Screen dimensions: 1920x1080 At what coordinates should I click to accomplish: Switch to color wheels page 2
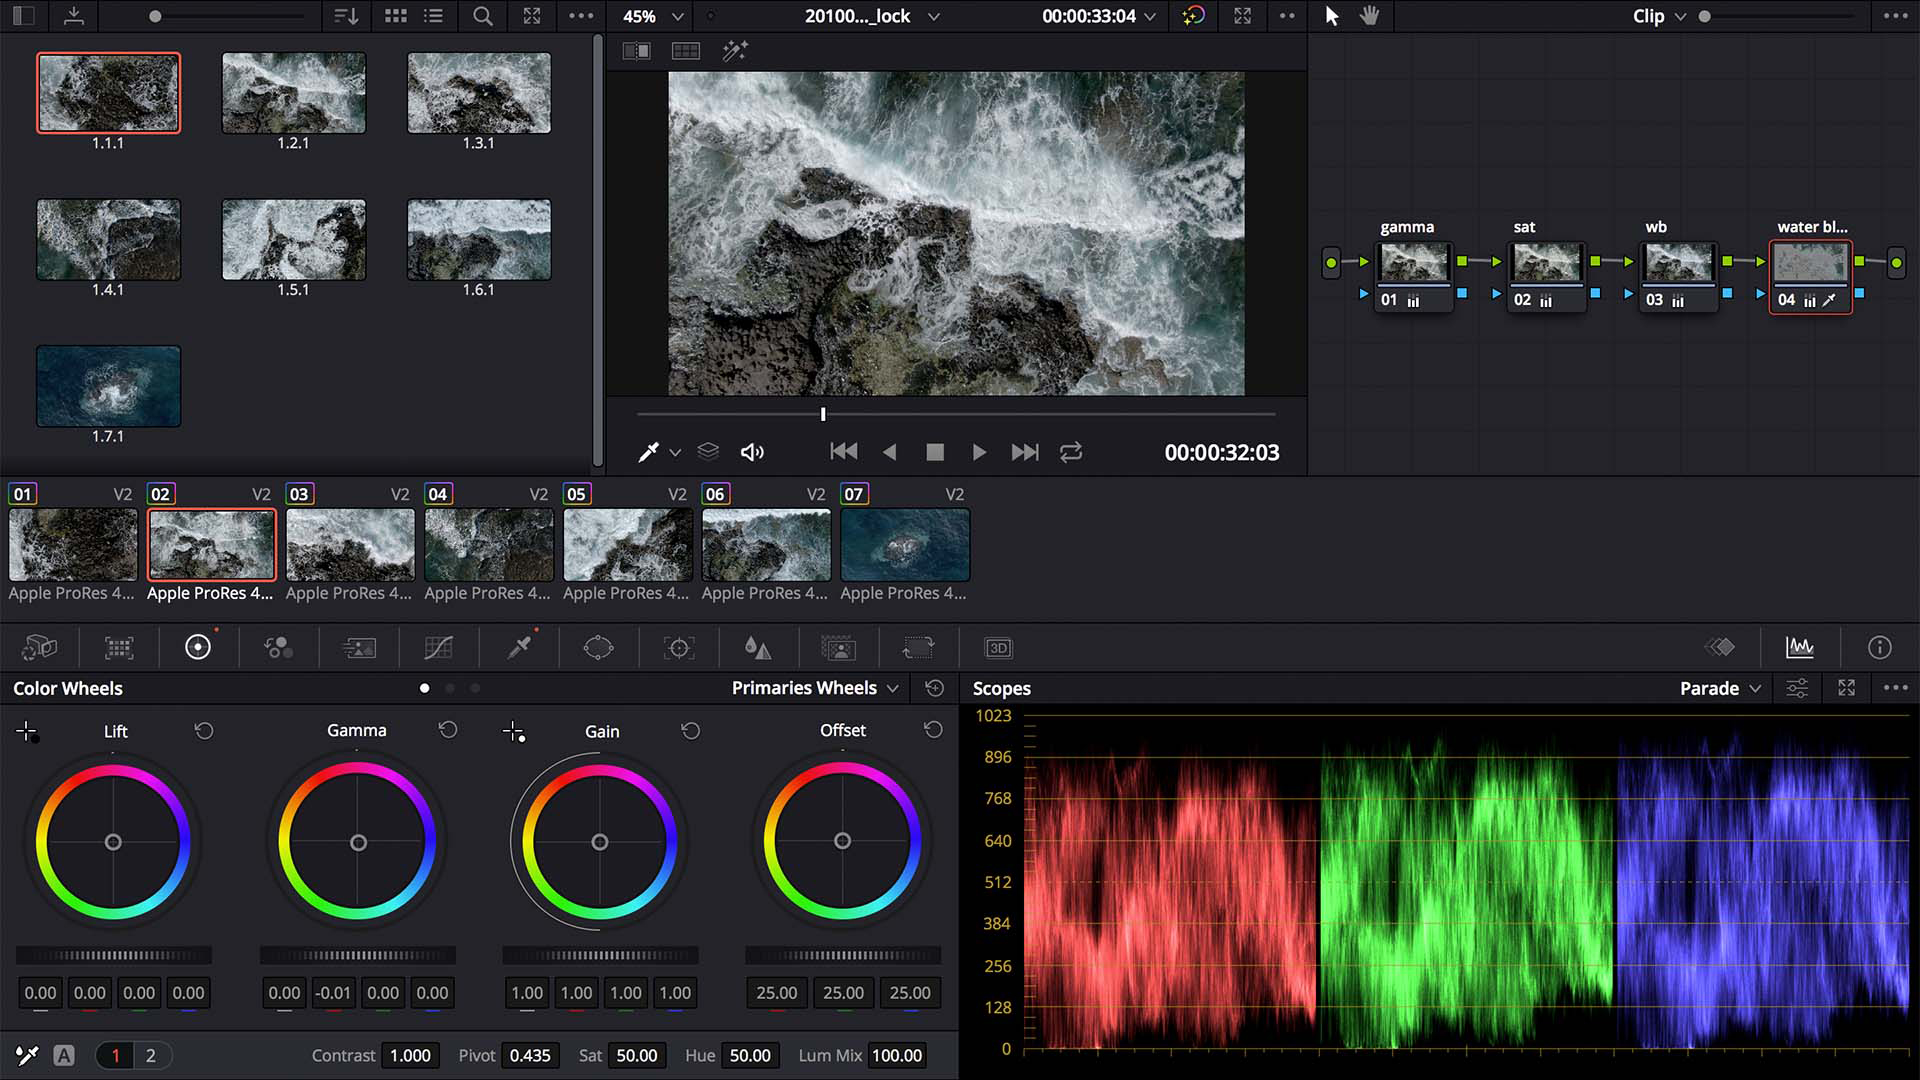pyautogui.click(x=151, y=1055)
